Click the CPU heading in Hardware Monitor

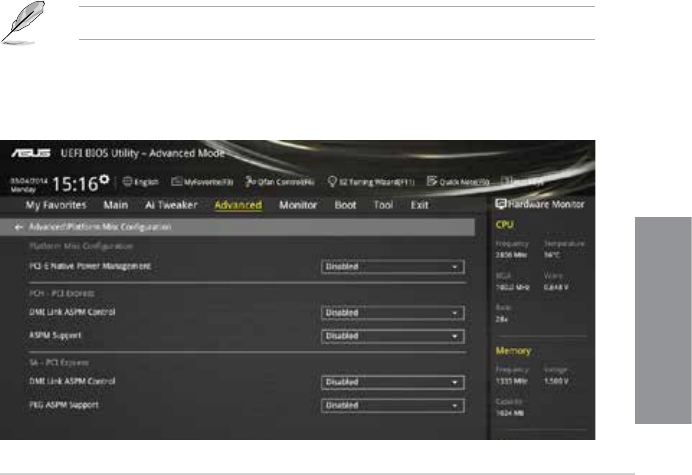click(504, 224)
